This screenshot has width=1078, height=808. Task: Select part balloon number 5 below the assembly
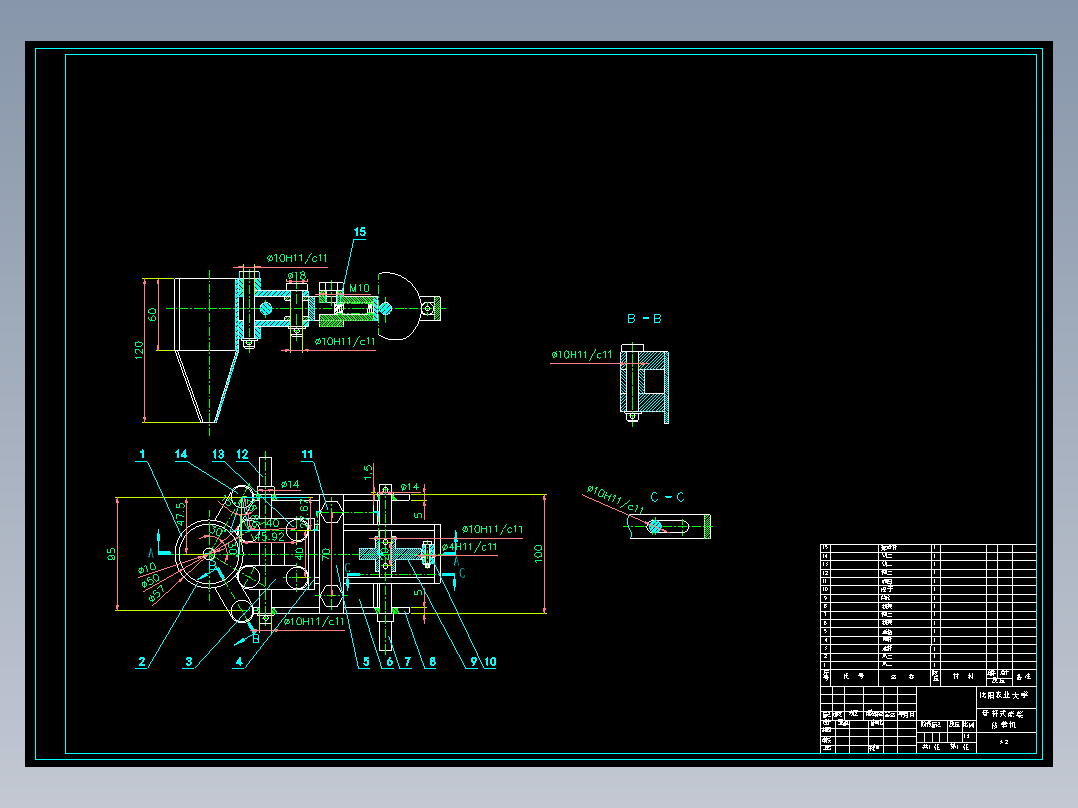tap(365, 660)
